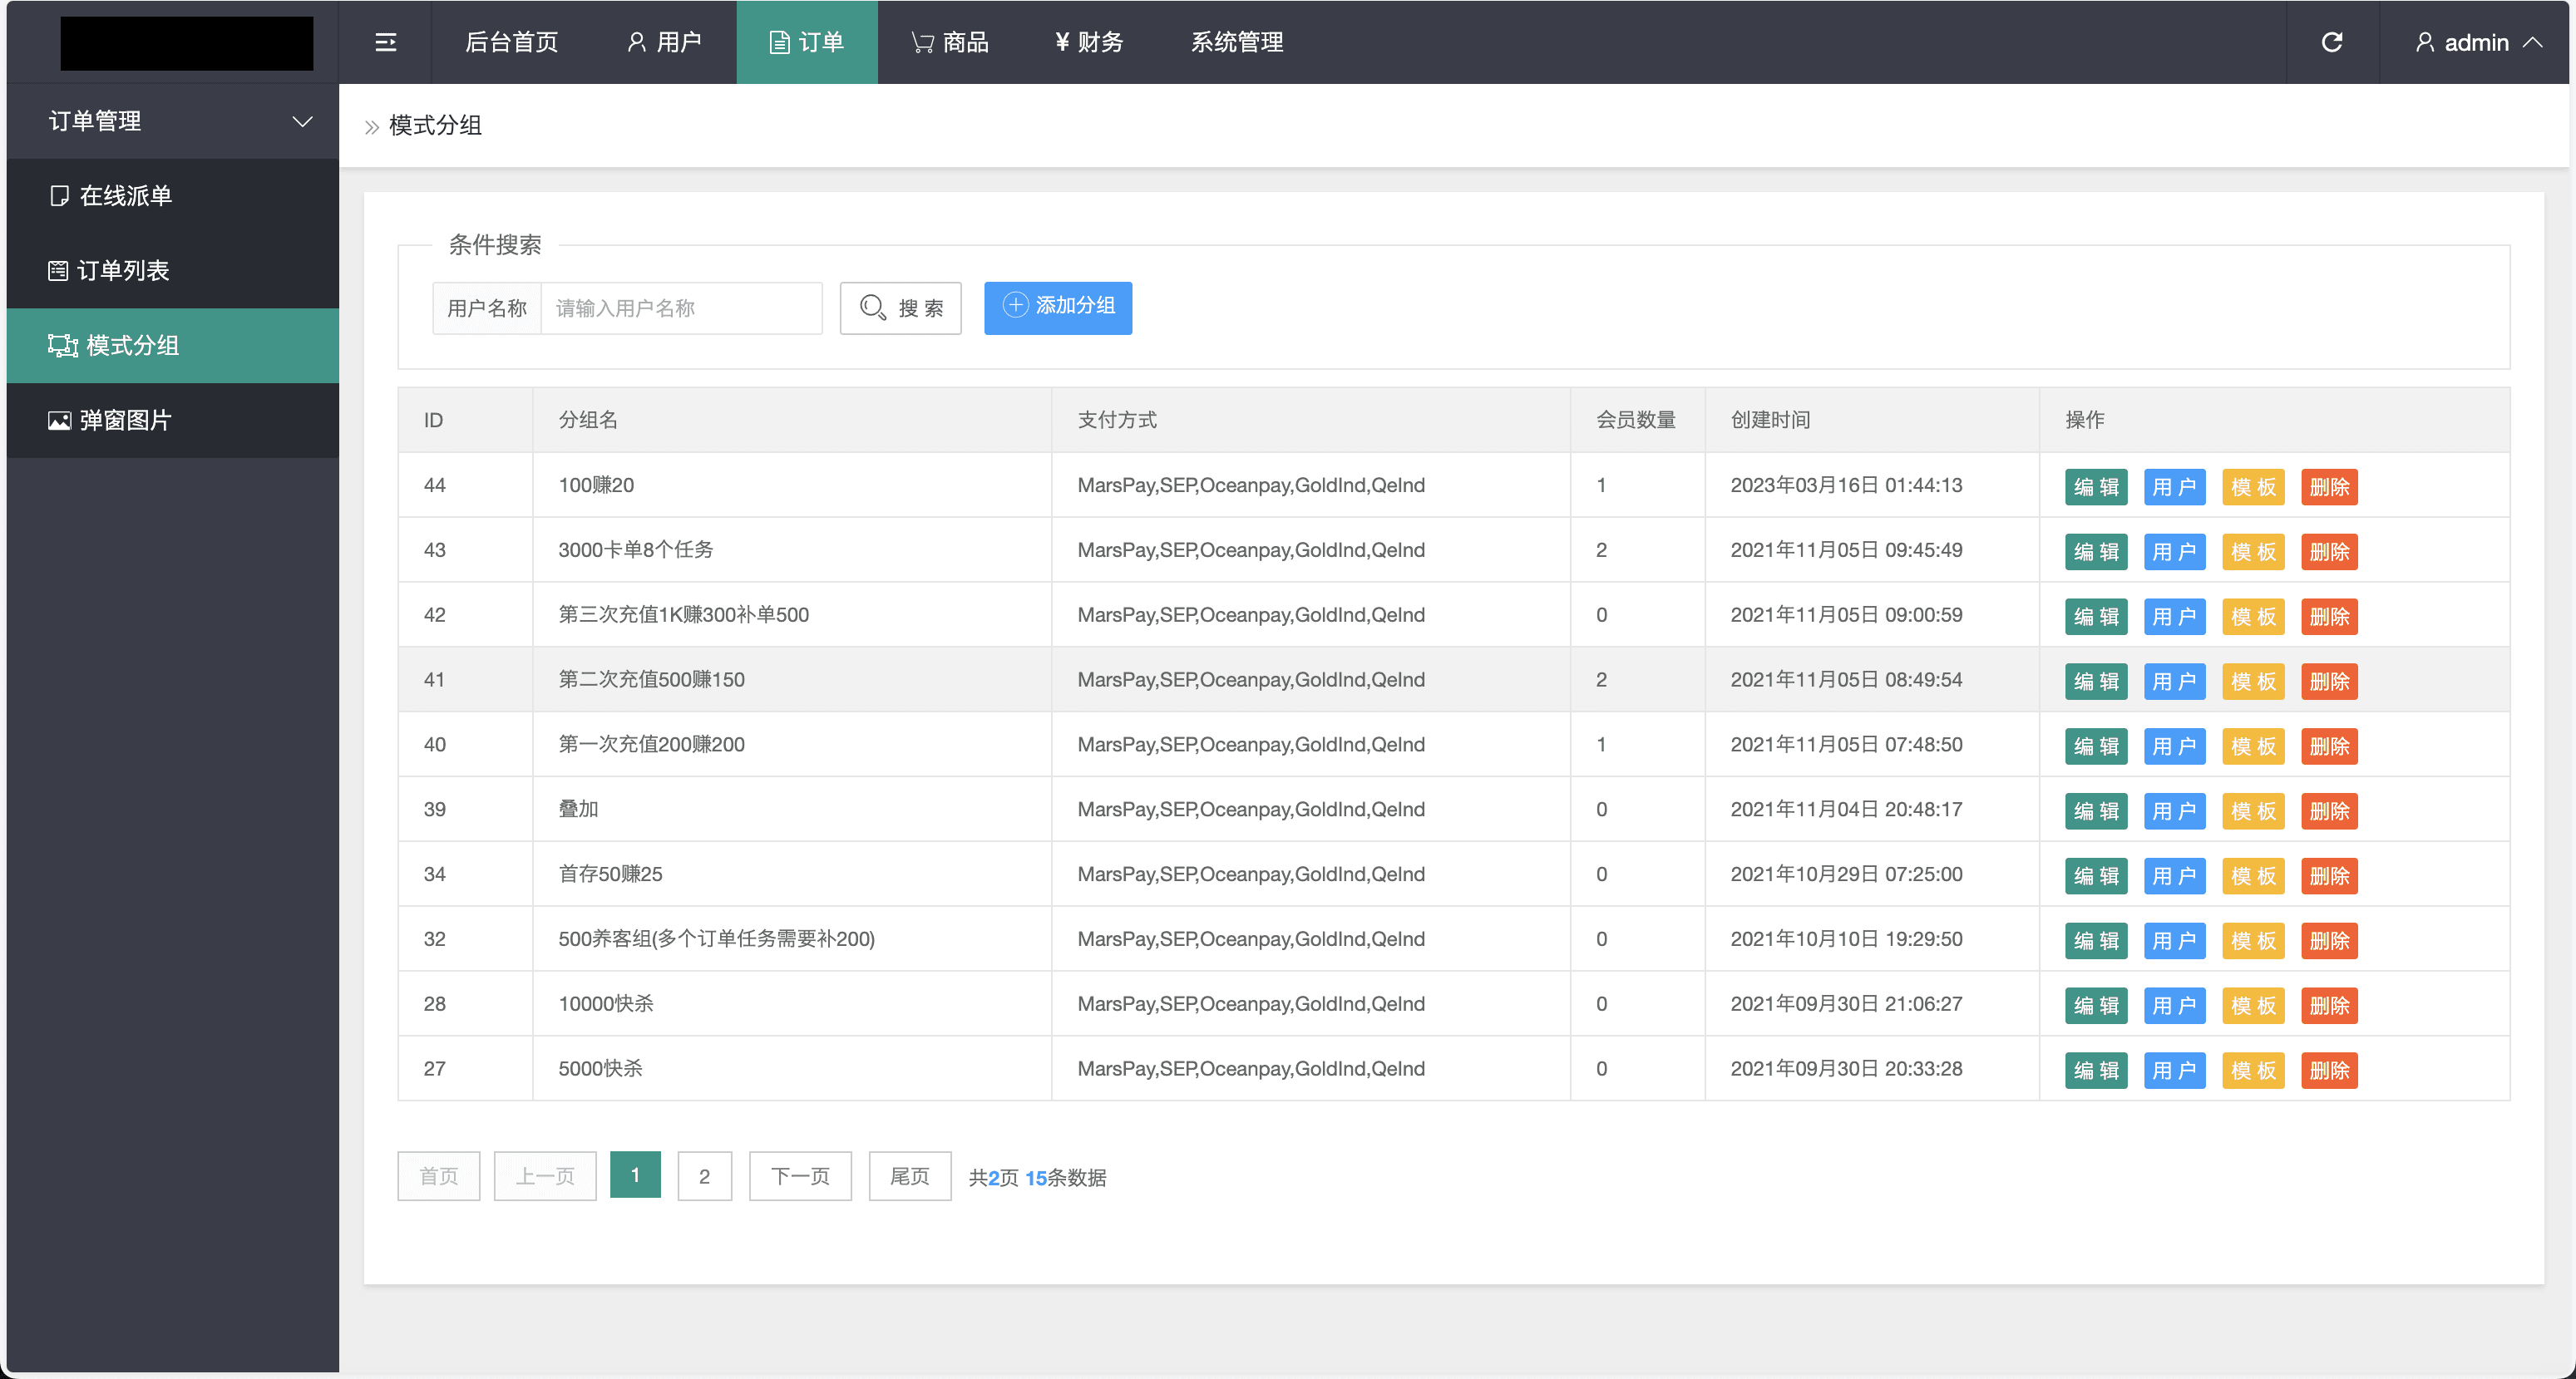Open 在线派单 from the sidebar
Viewport: 2576px width, 1379px height.
coord(125,196)
